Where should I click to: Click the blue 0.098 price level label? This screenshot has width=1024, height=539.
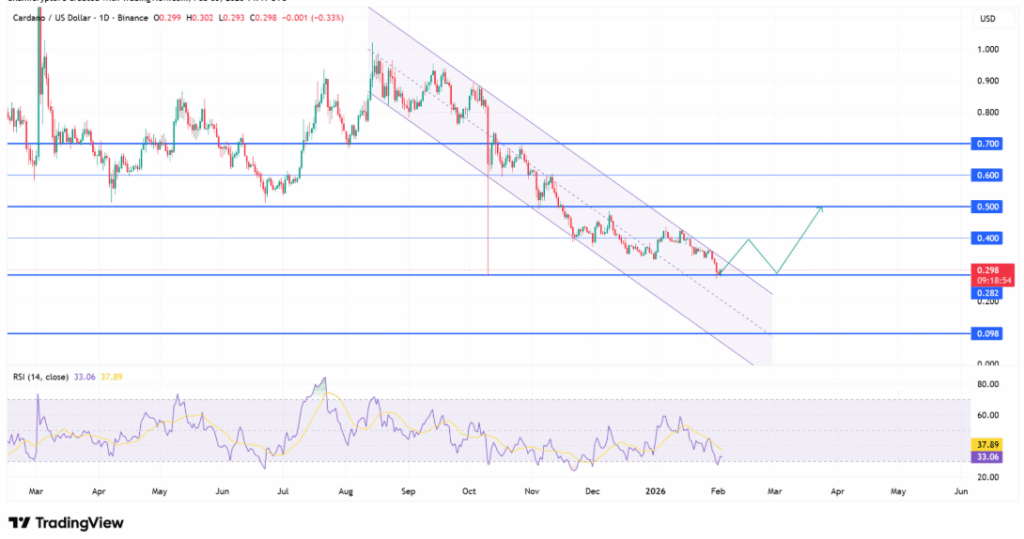click(988, 333)
